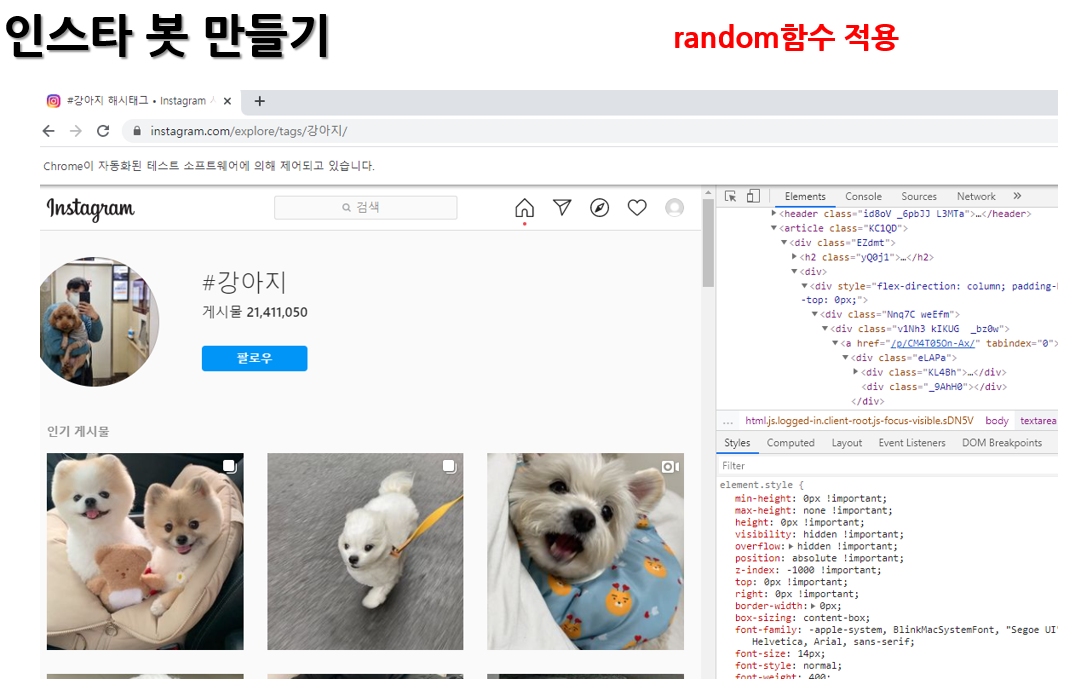Click the Instagram 검색 search box

coord(365,207)
